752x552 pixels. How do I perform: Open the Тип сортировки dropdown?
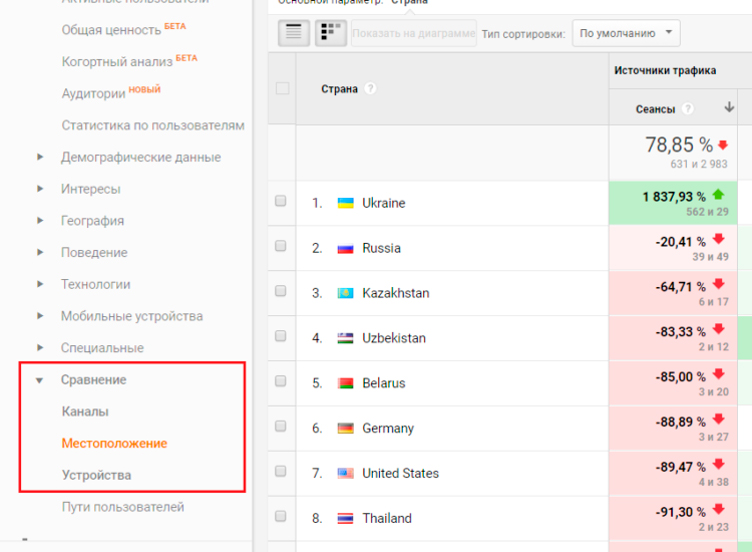626,33
